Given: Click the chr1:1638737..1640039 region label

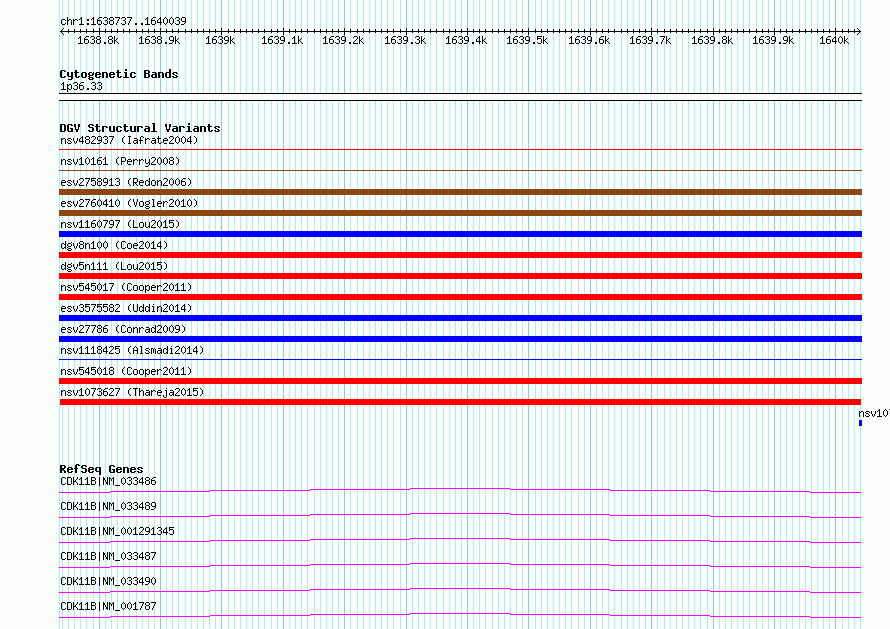Looking at the screenshot, I should 123,21.
